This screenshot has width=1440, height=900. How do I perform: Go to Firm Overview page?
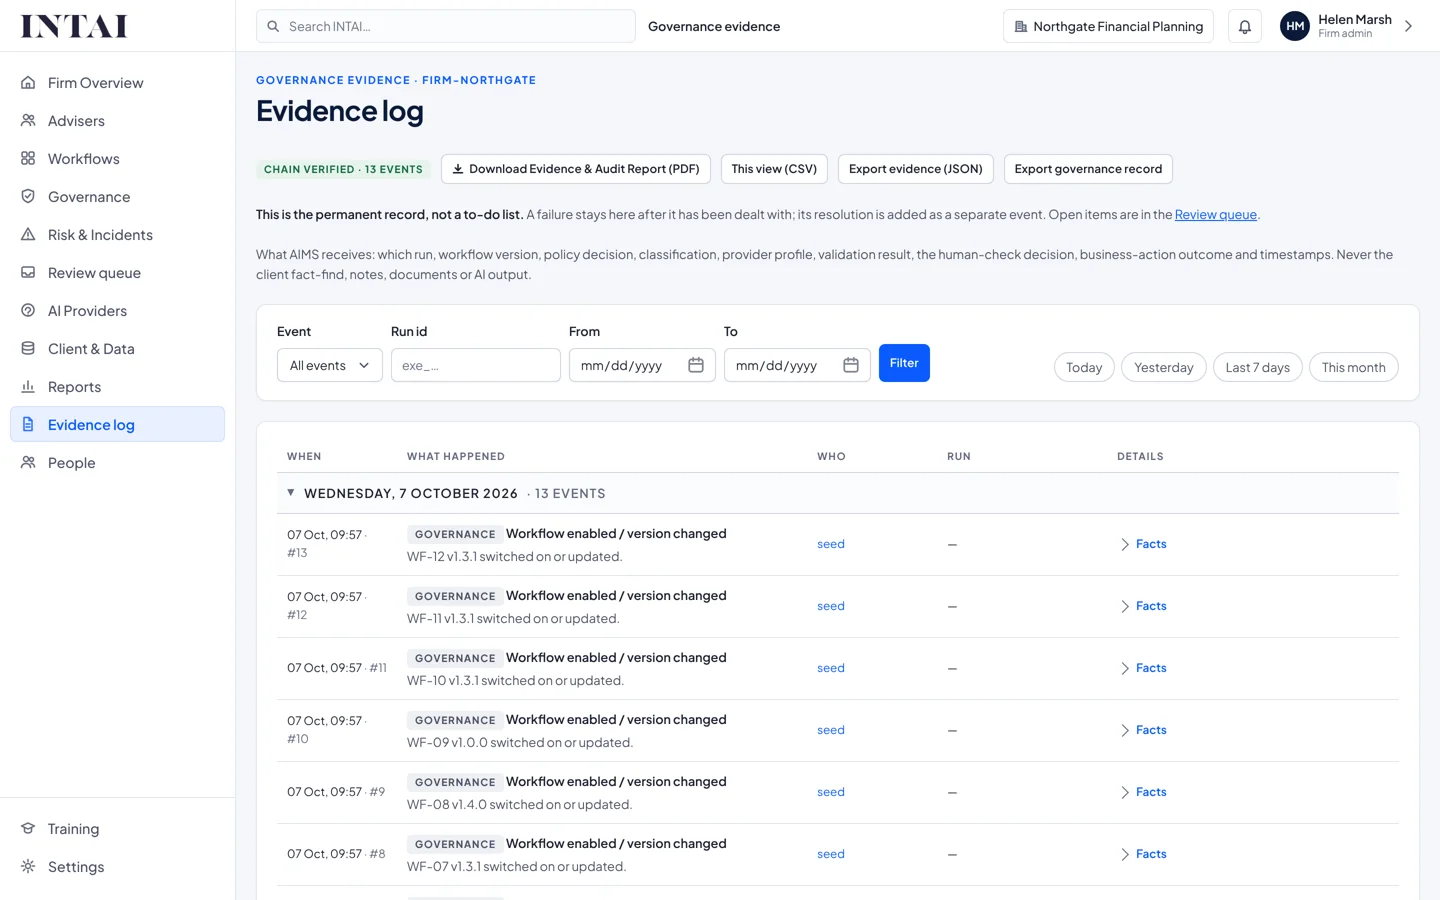click(x=117, y=83)
